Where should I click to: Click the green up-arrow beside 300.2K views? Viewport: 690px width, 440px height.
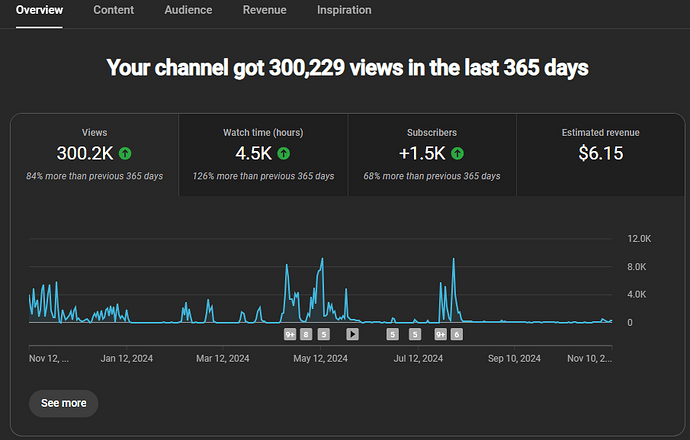tap(125, 154)
